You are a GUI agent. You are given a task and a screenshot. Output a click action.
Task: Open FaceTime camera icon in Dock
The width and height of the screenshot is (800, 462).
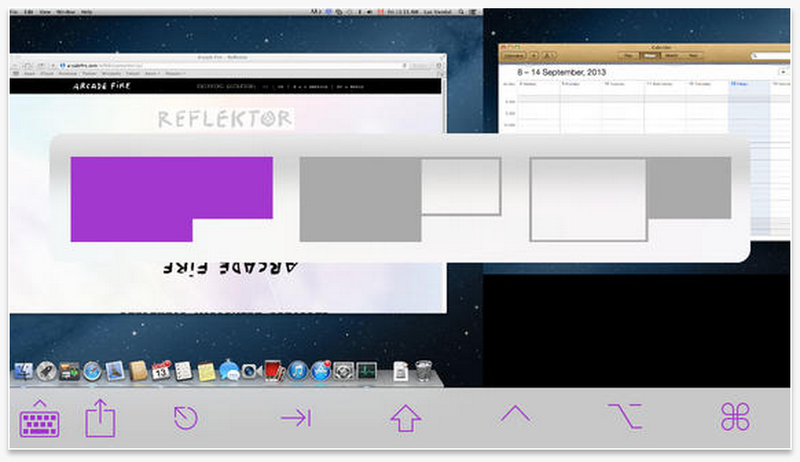tap(252, 371)
